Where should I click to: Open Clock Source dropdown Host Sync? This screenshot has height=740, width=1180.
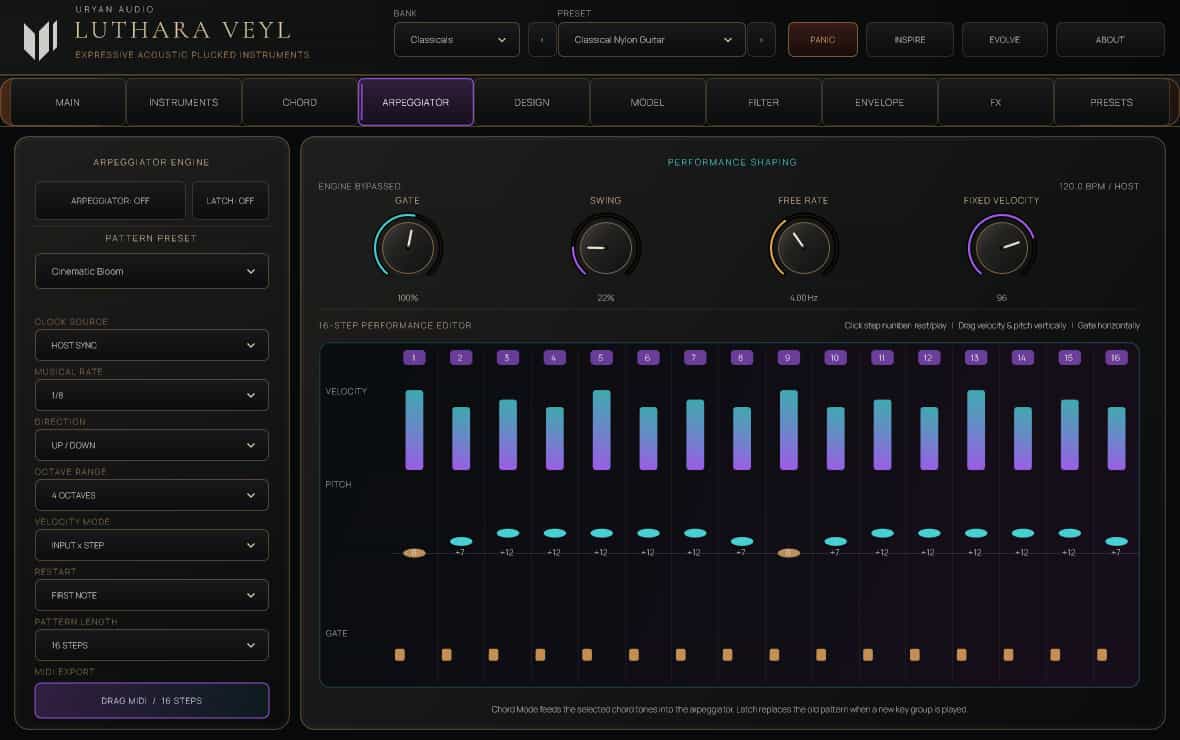(151, 345)
